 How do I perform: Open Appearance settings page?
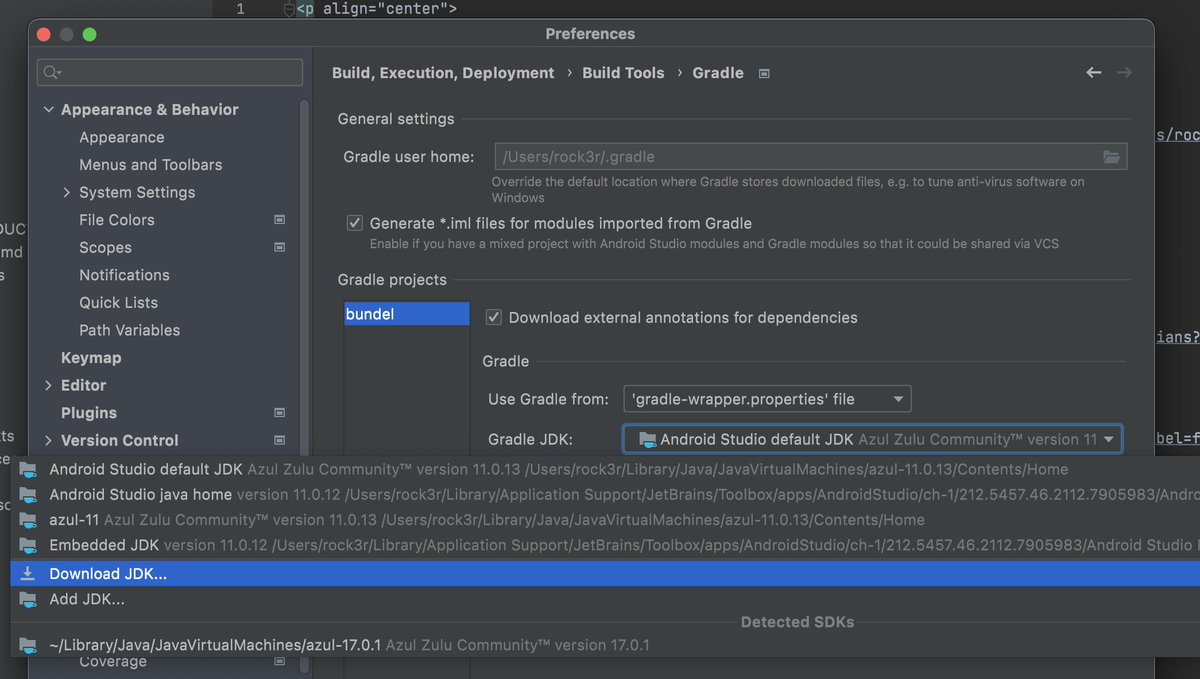coord(122,137)
